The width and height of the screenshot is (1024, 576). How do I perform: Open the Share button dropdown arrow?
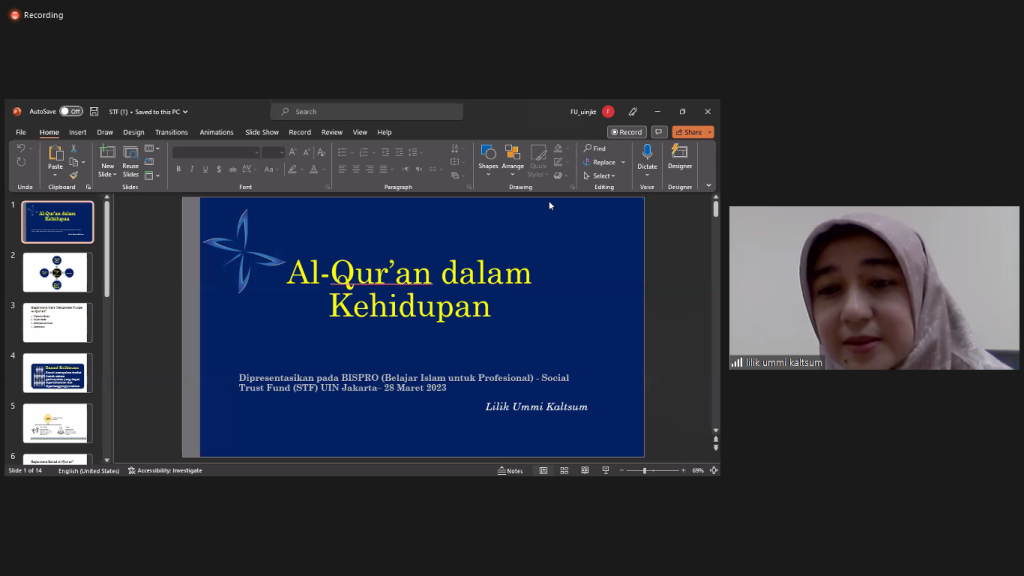[x=709, y=132]
